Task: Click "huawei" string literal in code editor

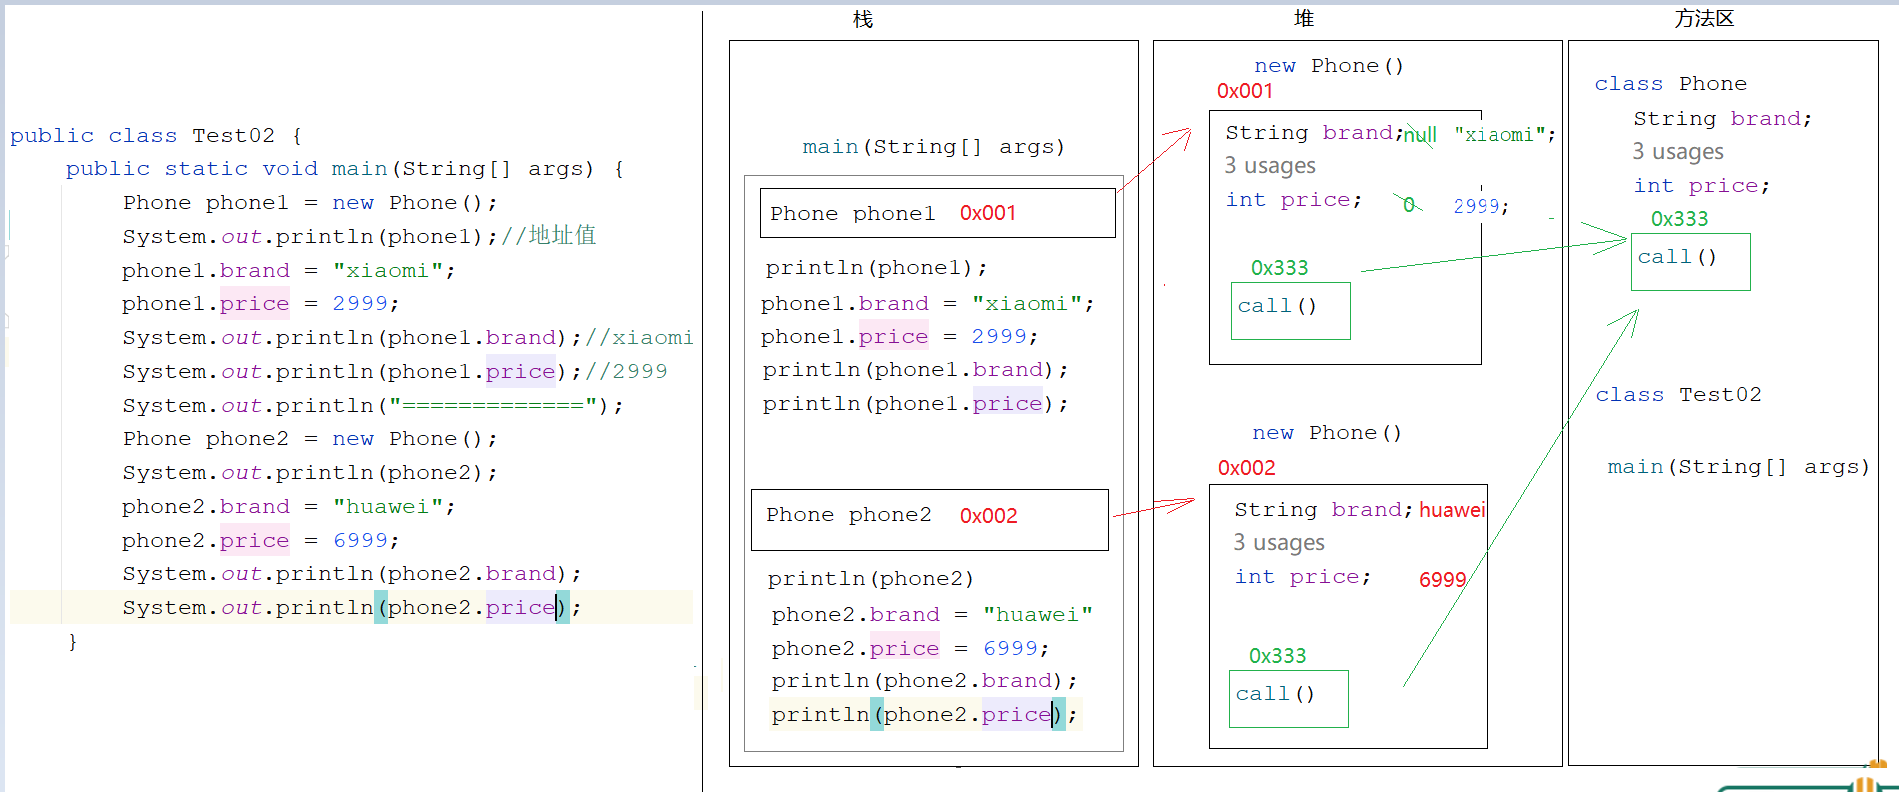Action: point(393,507)
